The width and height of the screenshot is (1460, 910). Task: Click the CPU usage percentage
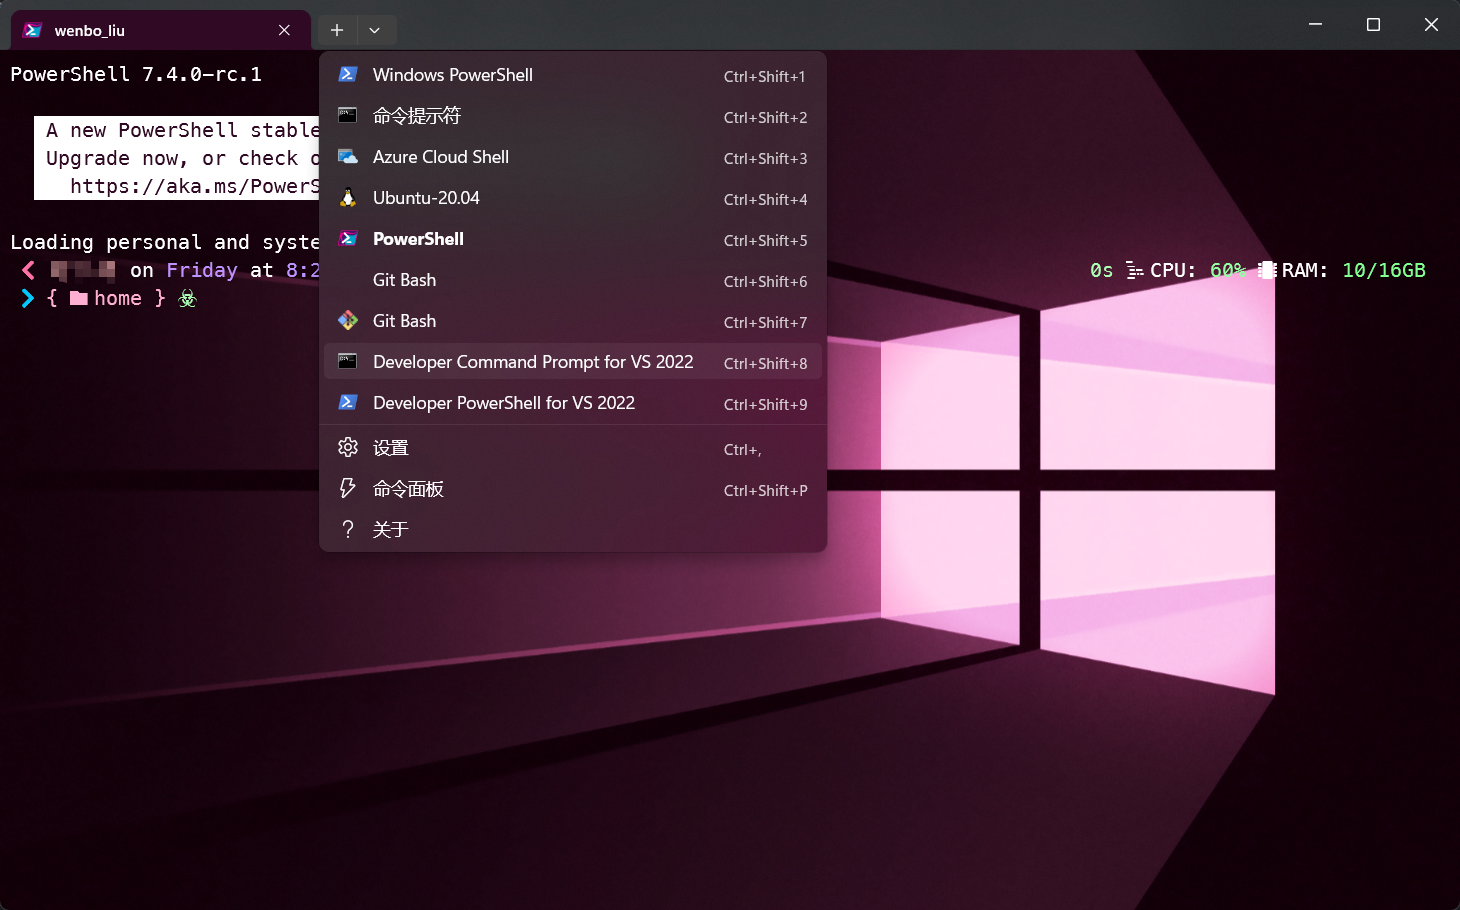1228,270
